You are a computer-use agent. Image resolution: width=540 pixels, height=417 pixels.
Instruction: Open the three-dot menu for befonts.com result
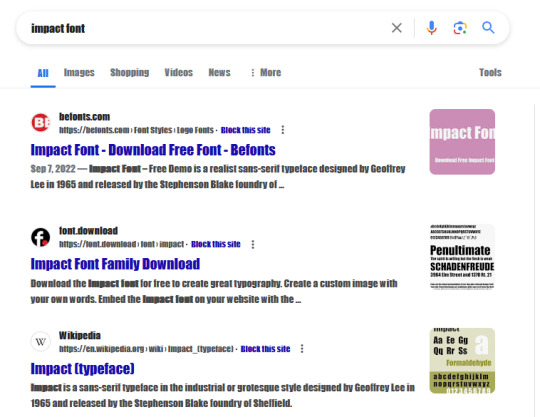coord(283,130)
